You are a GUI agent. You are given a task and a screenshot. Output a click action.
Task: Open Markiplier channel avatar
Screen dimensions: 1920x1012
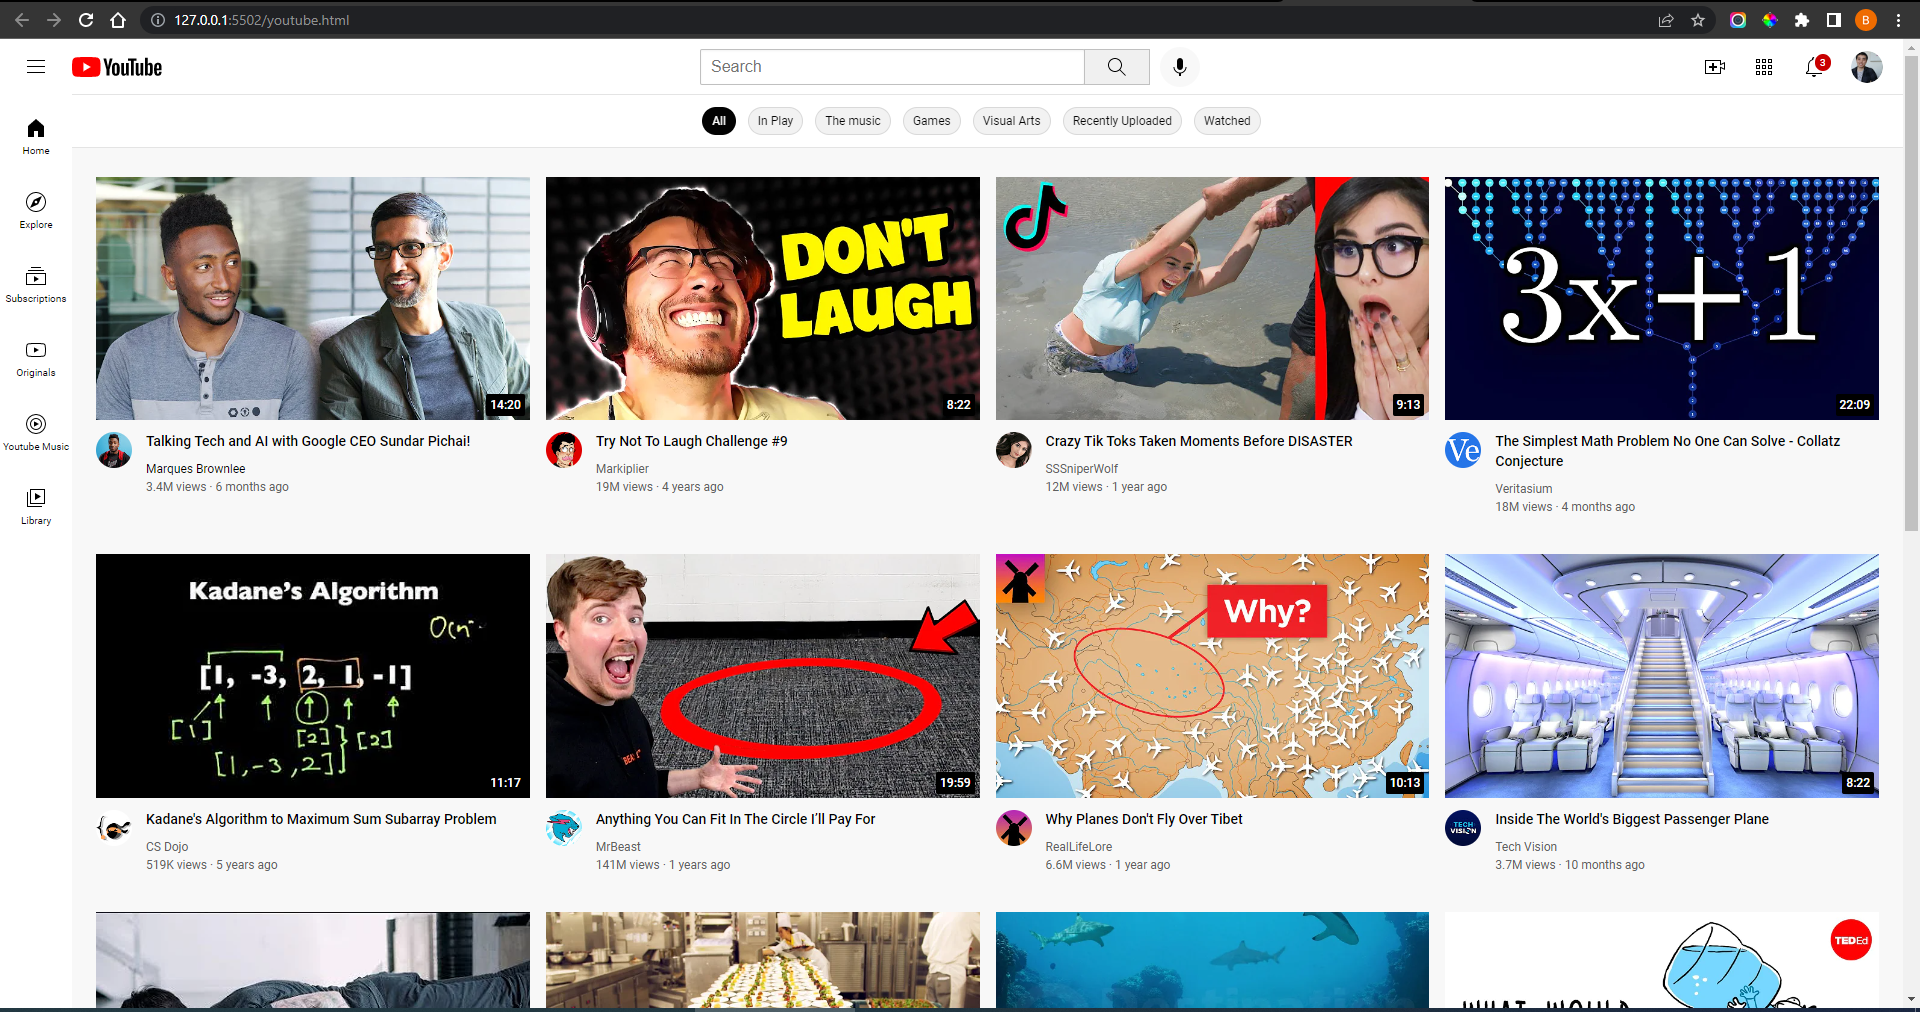(x=564, y=450)
